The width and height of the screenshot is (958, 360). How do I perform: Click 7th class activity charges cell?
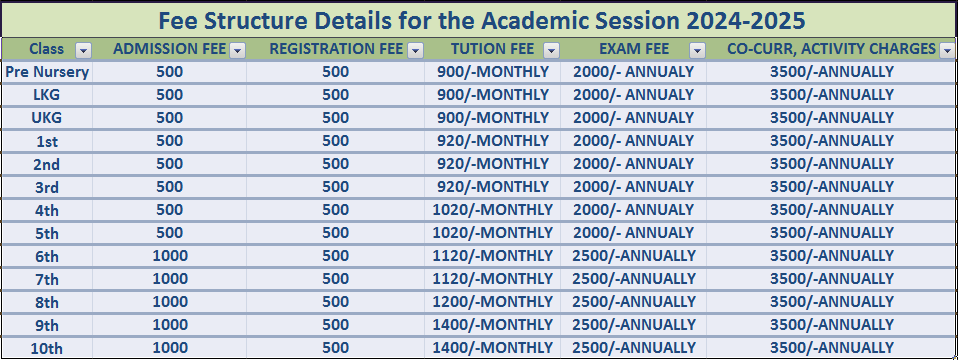[x=832, y=279]
